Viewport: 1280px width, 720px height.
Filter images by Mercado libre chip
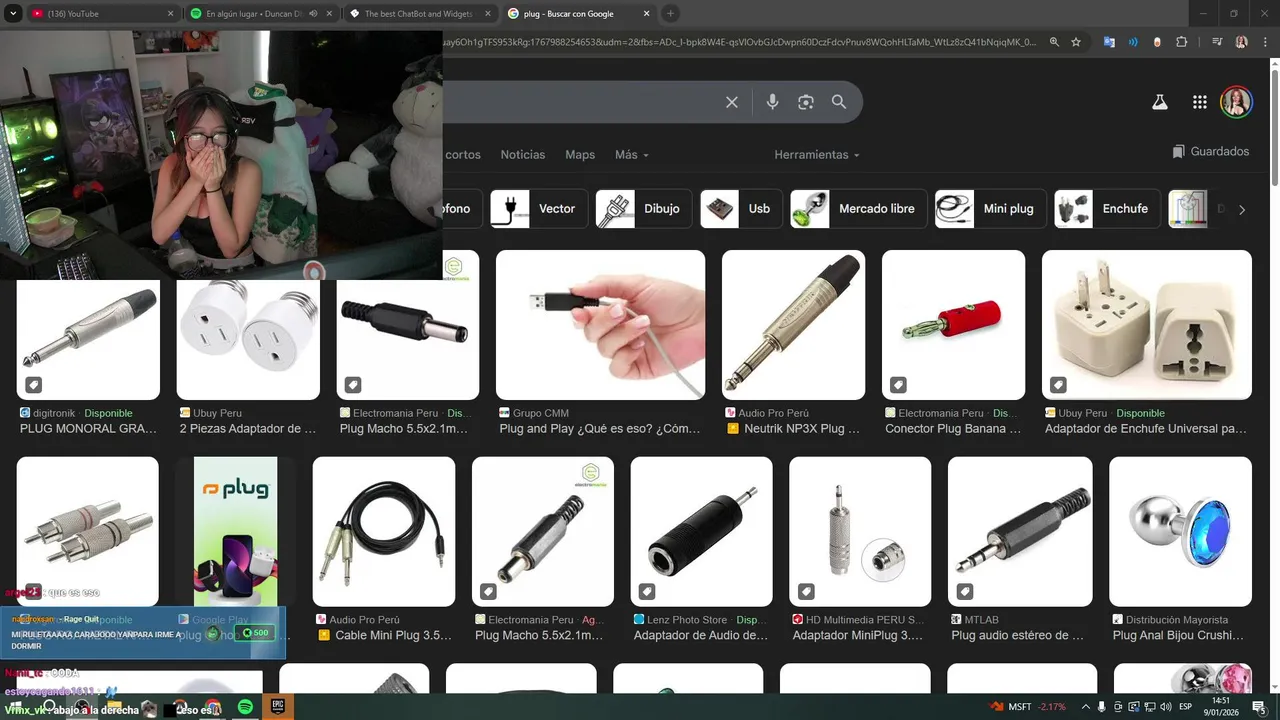tap(859, 209)
